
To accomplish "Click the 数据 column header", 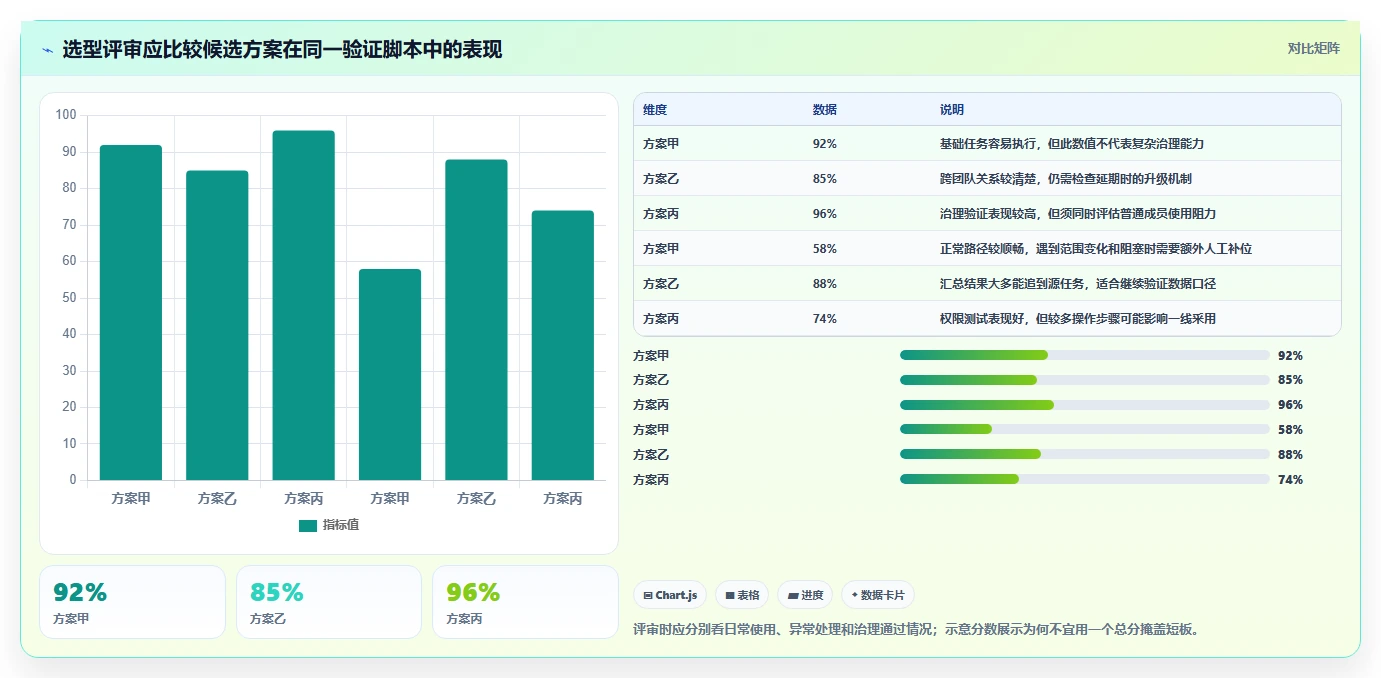I will tap(825, 109).
